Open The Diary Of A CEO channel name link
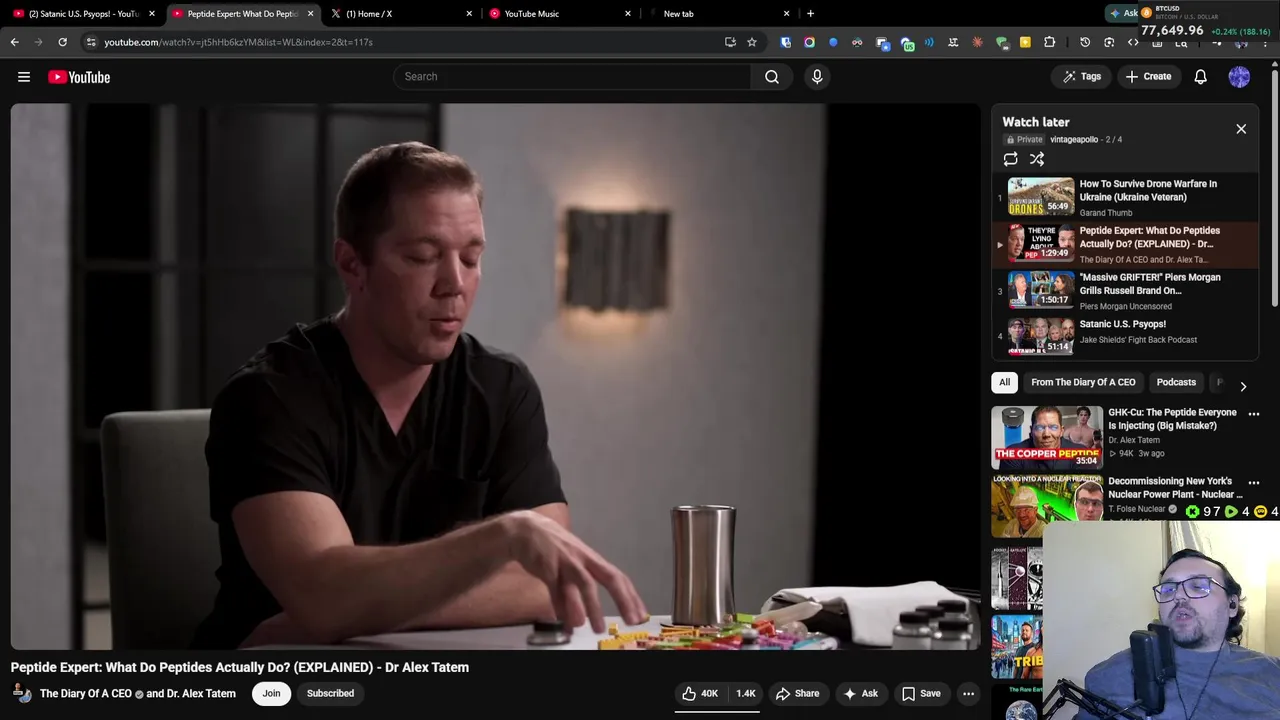The width and height of the screenshot is (1280, 720). point(86,693)
